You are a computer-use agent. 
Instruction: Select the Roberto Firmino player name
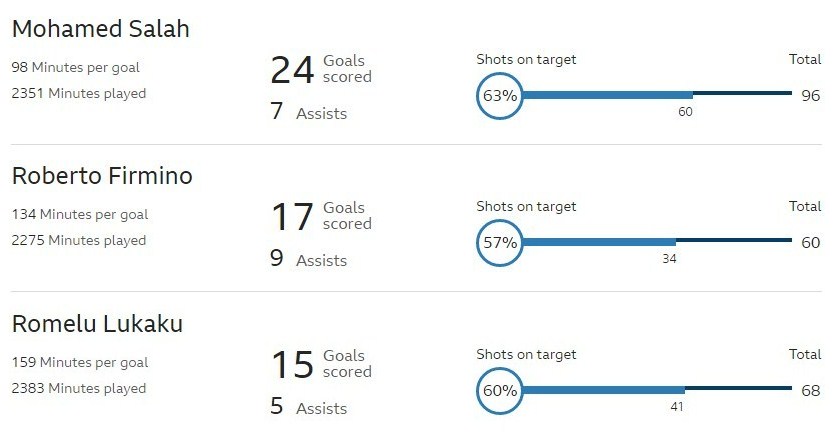pyautogui.click(x=102, y=176)
